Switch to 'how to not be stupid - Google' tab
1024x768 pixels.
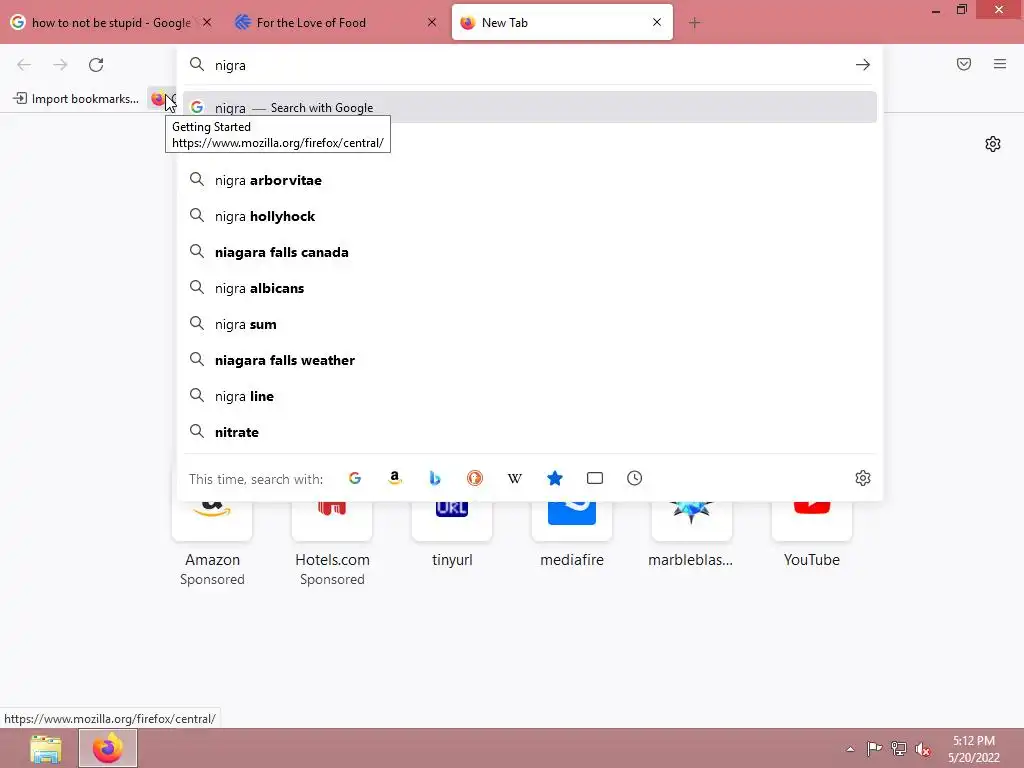click(x=111, y=23)
